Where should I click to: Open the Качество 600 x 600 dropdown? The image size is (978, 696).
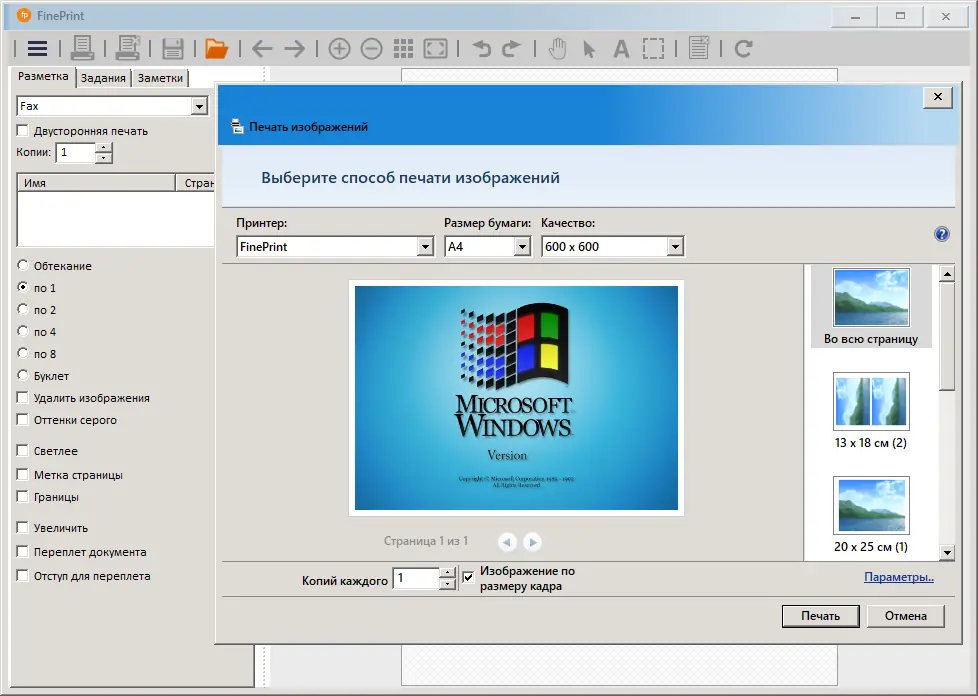675,247
